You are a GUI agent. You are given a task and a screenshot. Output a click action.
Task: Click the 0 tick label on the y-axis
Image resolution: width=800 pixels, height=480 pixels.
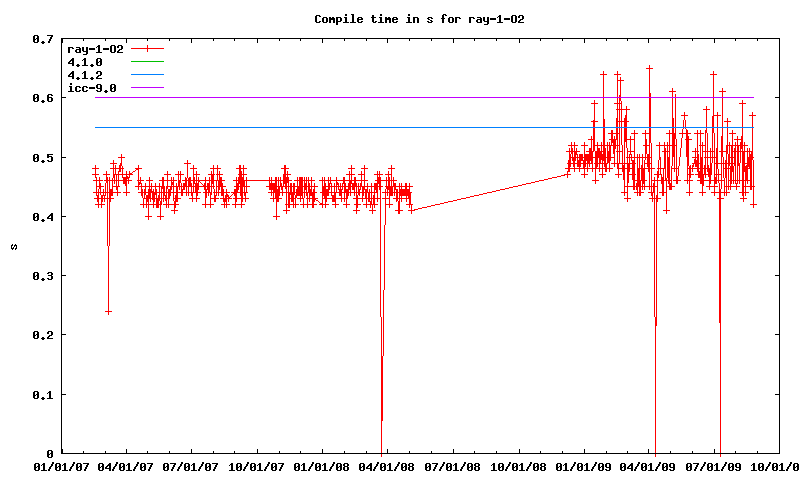click(50, 454)
